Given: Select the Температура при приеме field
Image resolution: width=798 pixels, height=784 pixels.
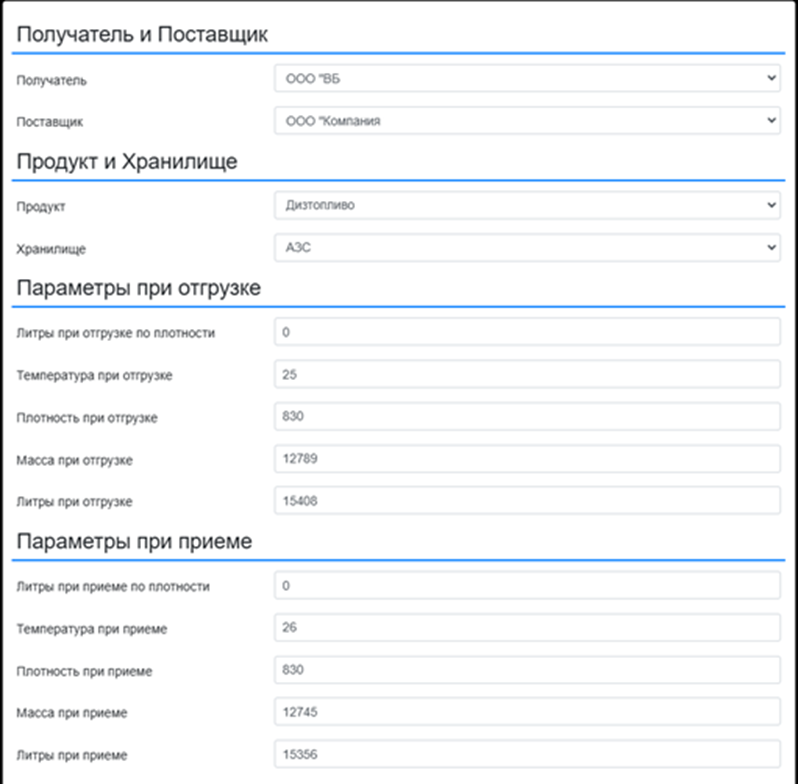Looking at the screenshot, I should [x=527, y=628].
